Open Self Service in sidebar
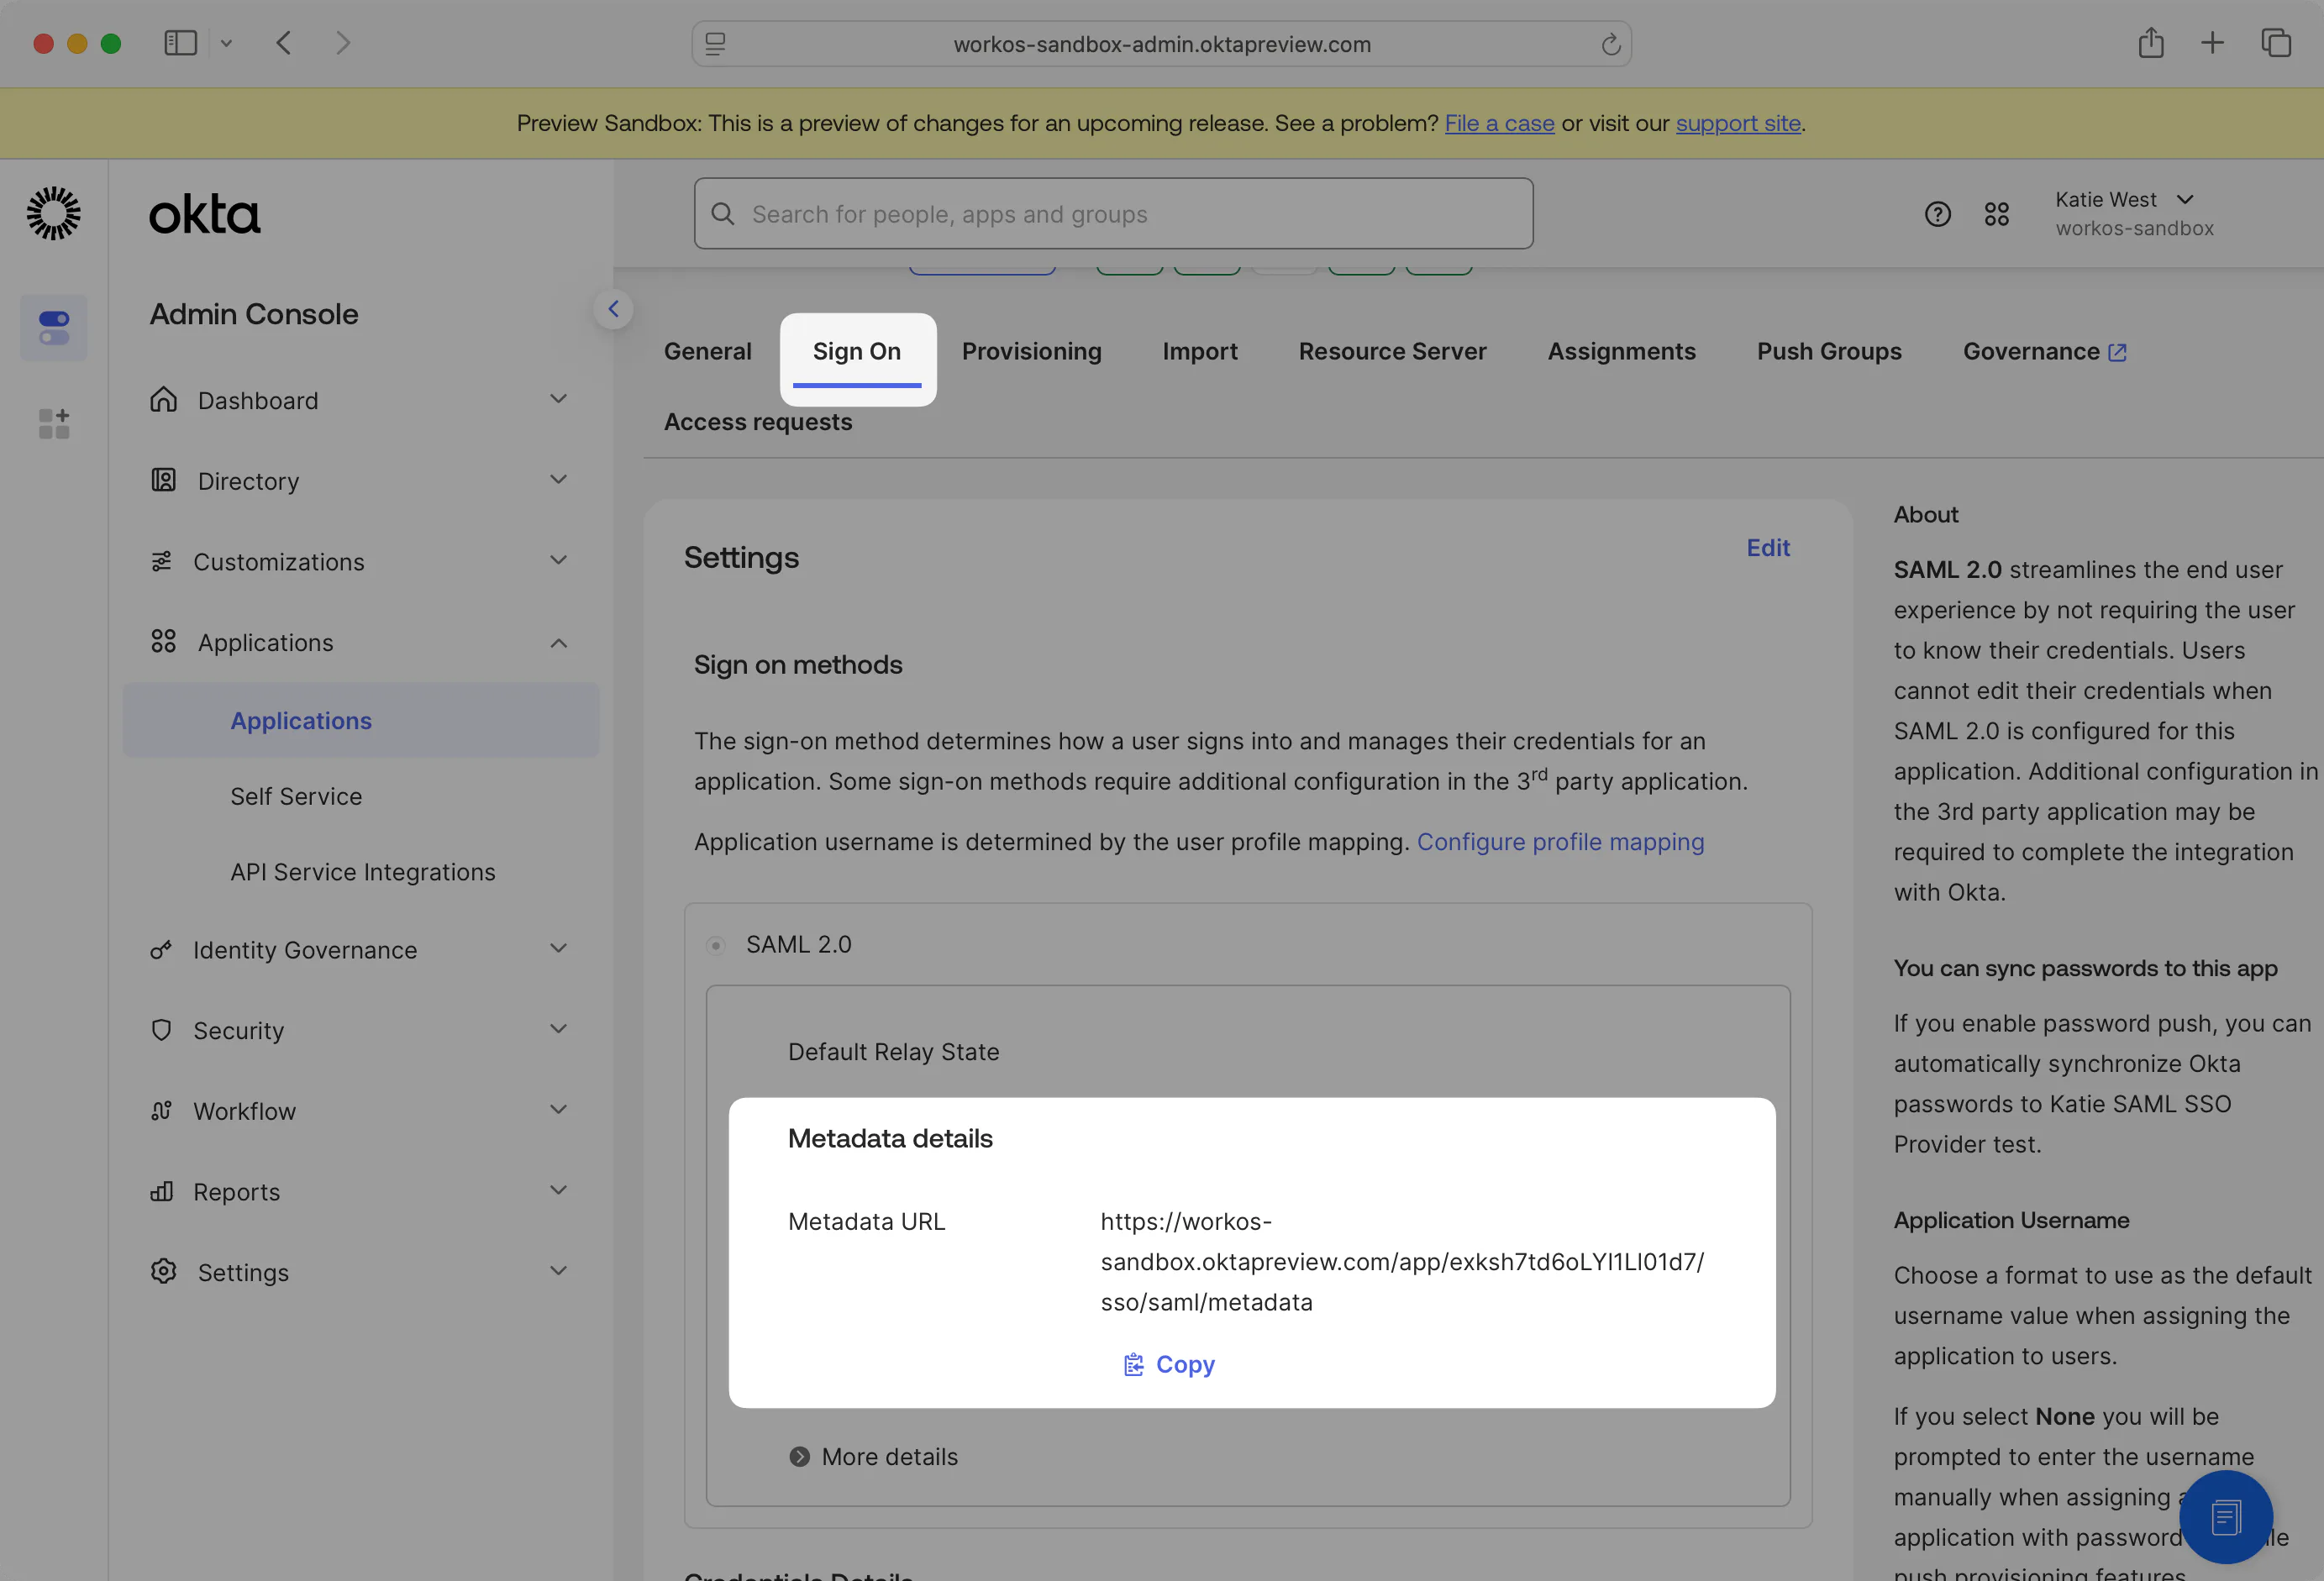This screenshot has height=1581, width=2324. 296,796
